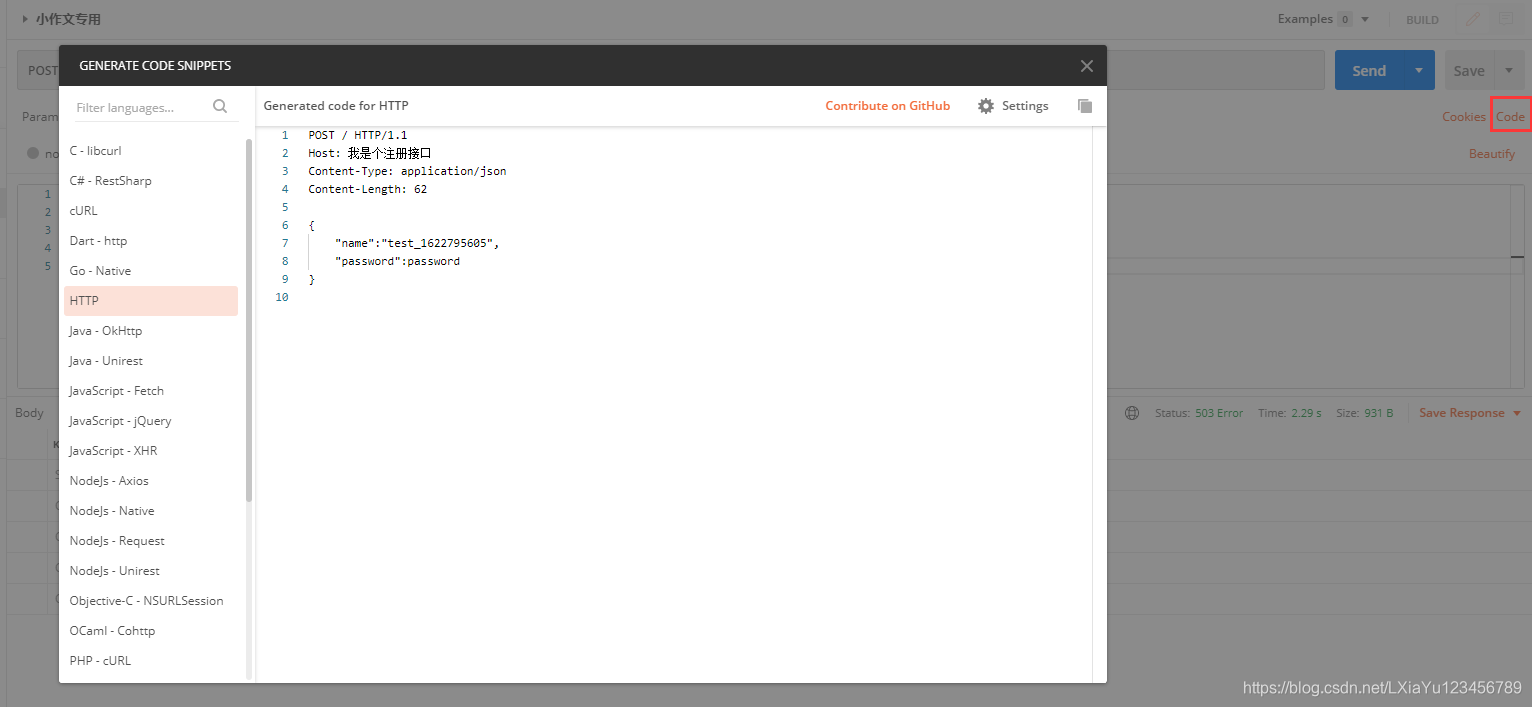The image size is (1532, 707).
Task: Copy the generated snippet to clipboard
Action: coord(1085,106)
